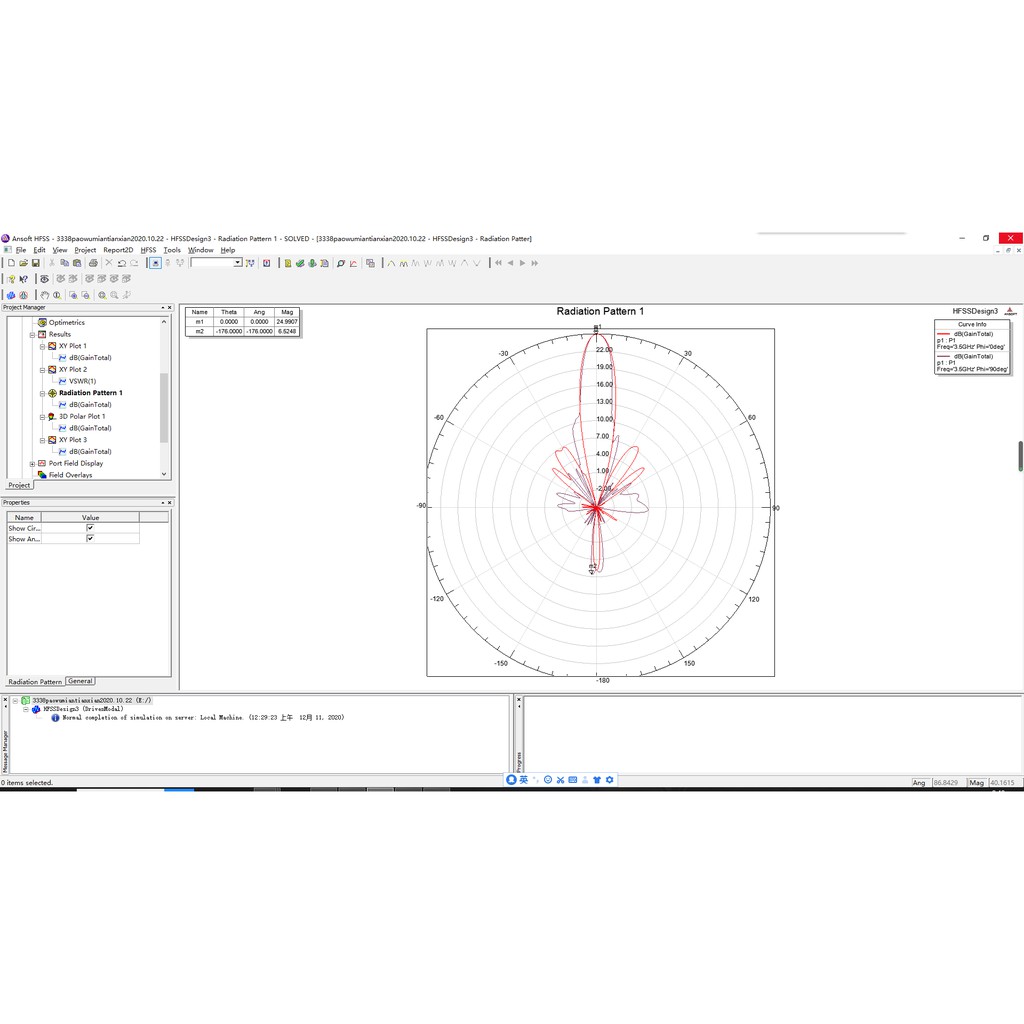Image resolution: width=1024 pixels, height=1024 pixels.
Task: Open the toolbar combo box dropdown
Action: pos(238,263)
